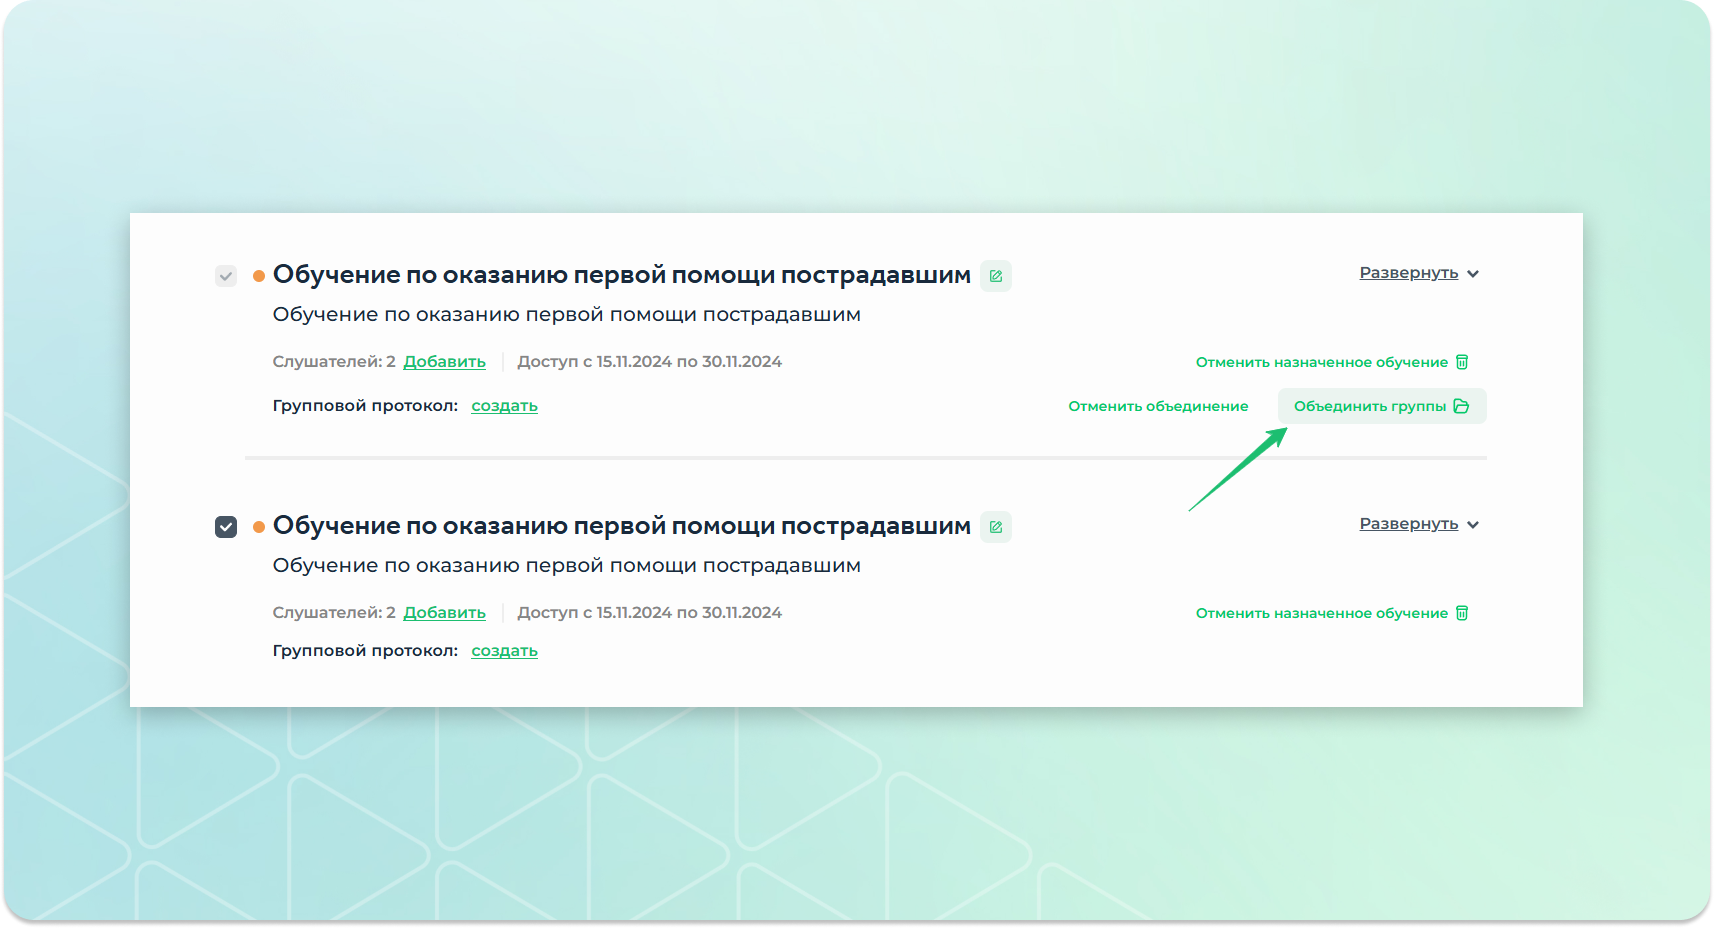
Task: Click the chevron arrow next to the first Развернуть
Action: 1472,274
